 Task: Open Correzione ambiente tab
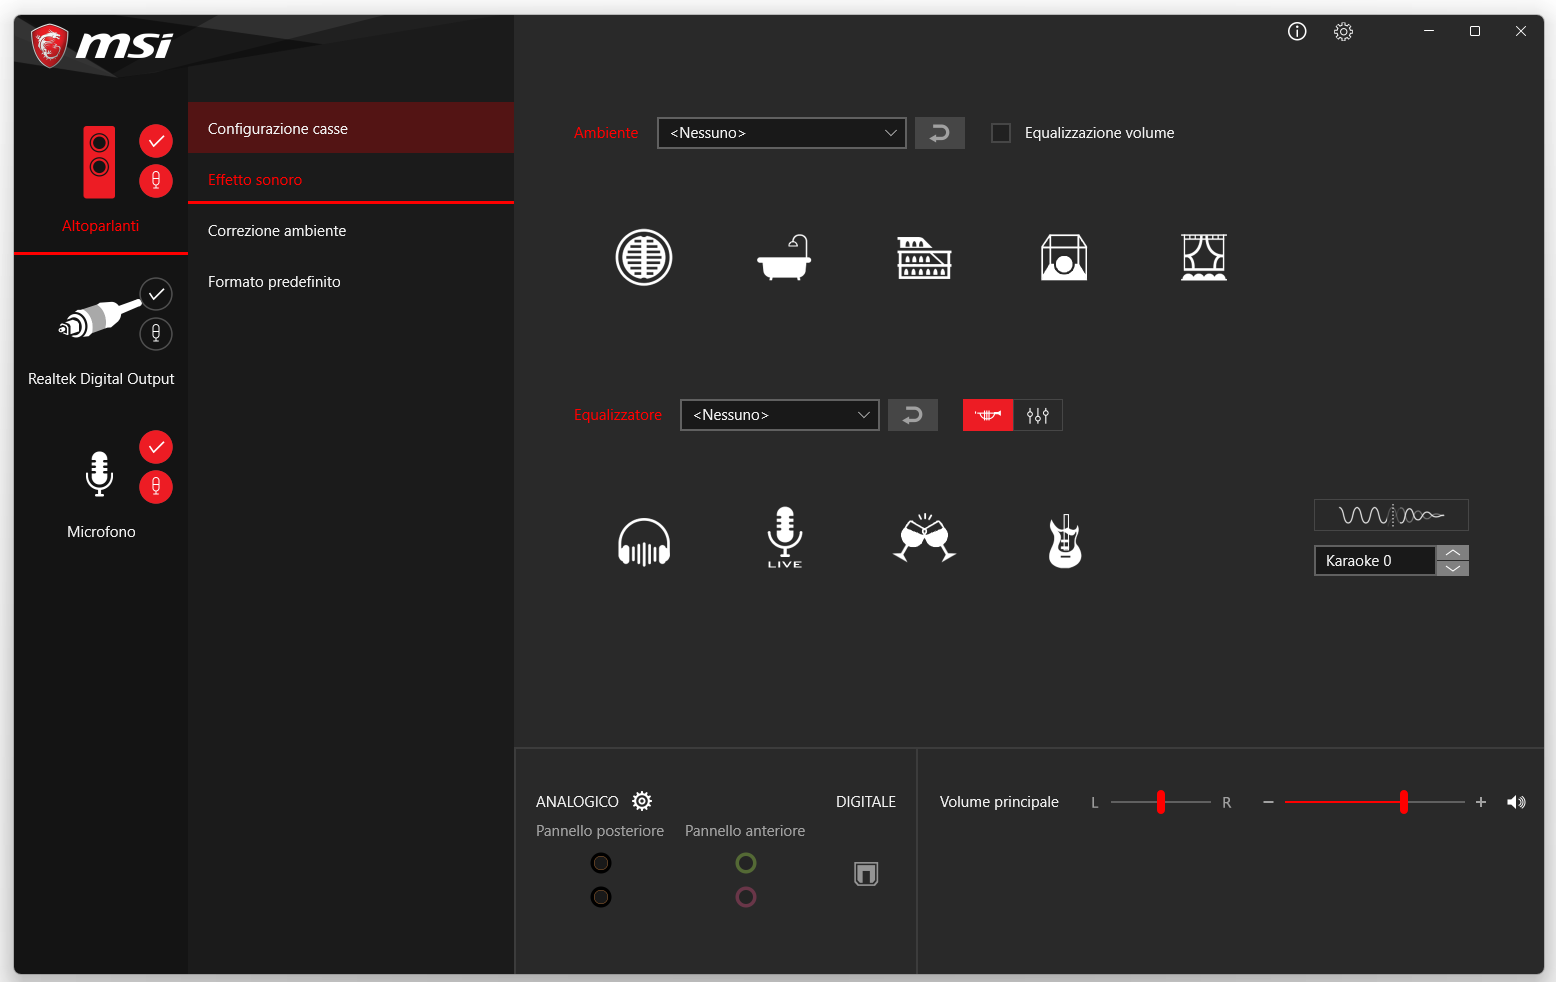pos(351,230)
